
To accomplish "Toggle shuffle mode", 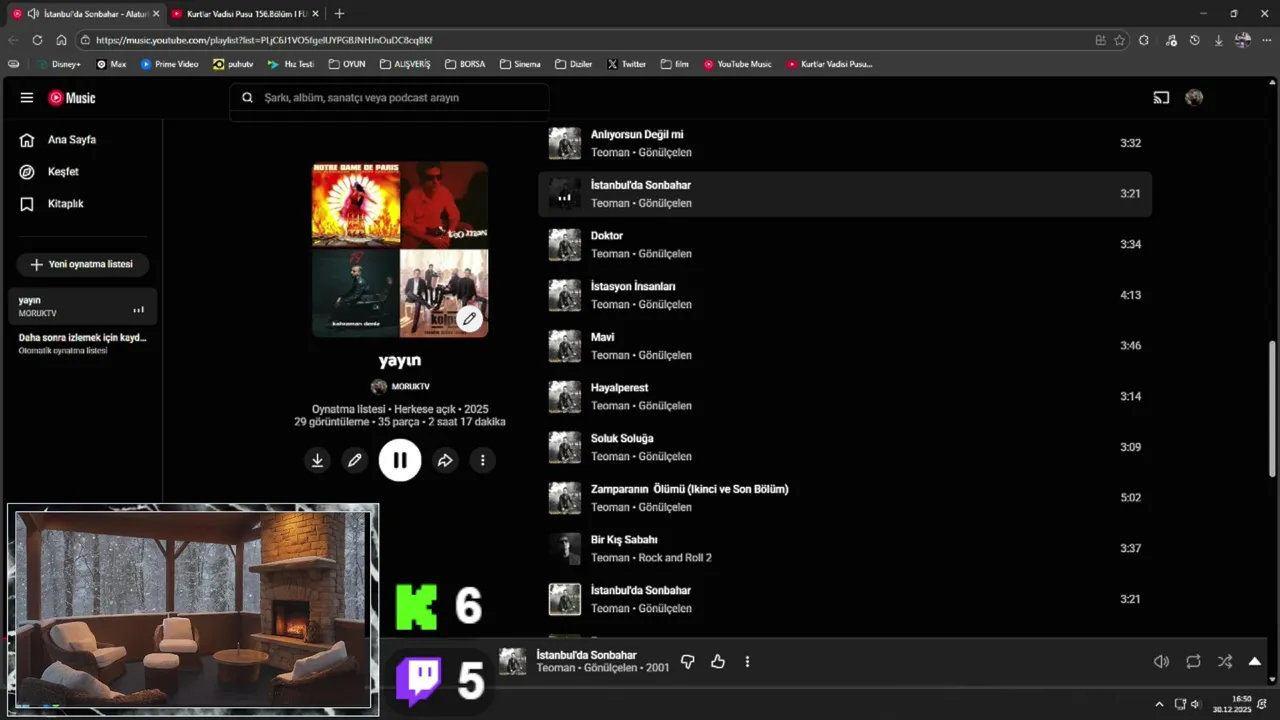I will [x=1225, y=661].
